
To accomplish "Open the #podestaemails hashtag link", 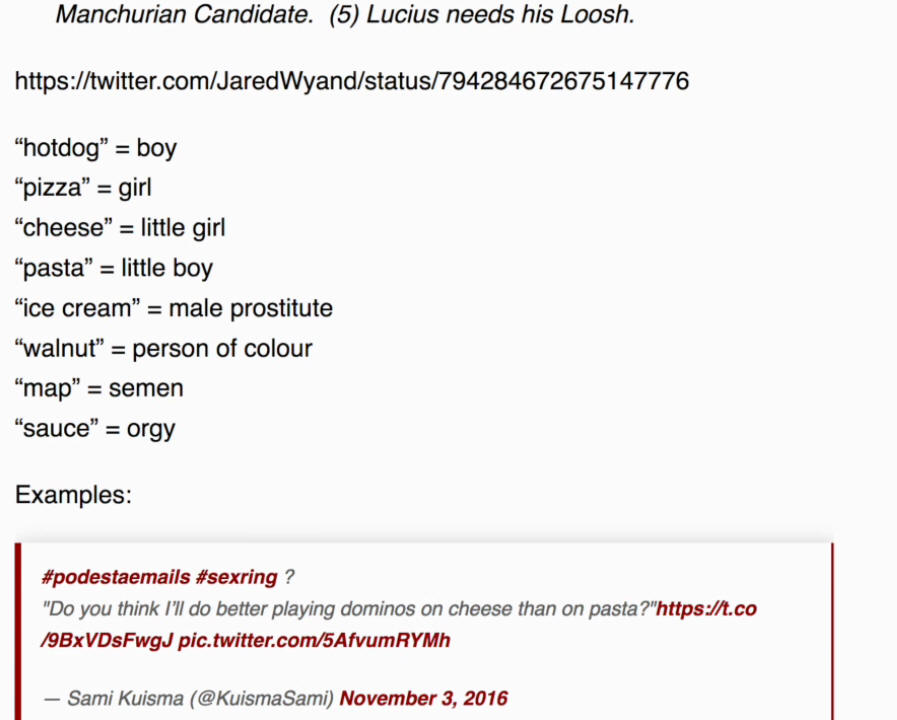I will tap(115, 577).
